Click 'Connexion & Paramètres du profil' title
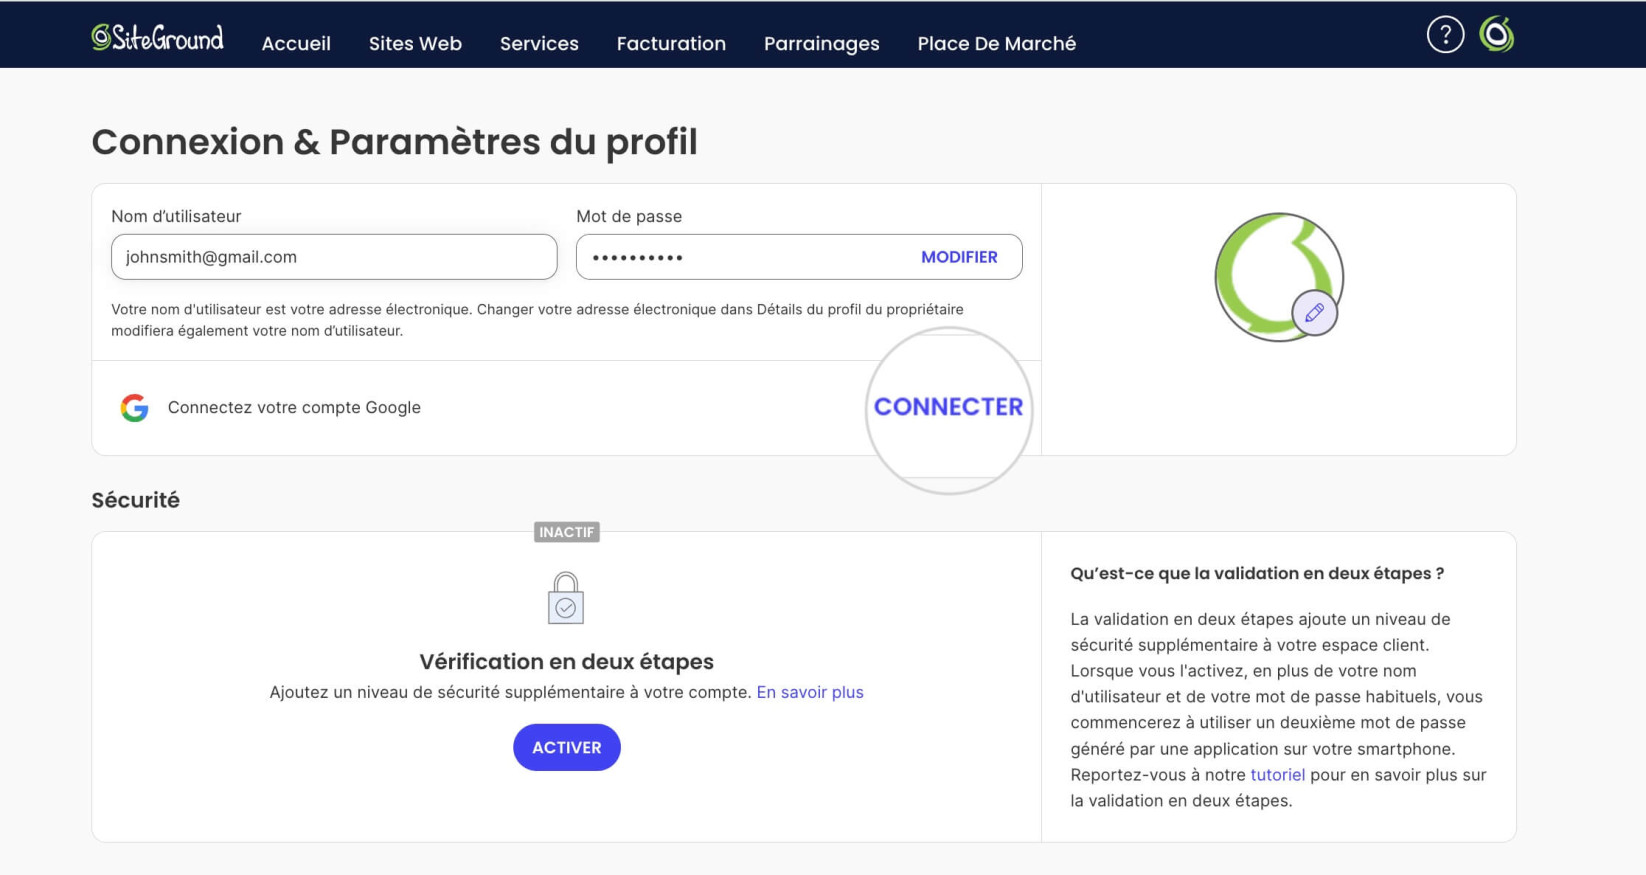This screenshot has width=1646, height=875. [394, 142]
